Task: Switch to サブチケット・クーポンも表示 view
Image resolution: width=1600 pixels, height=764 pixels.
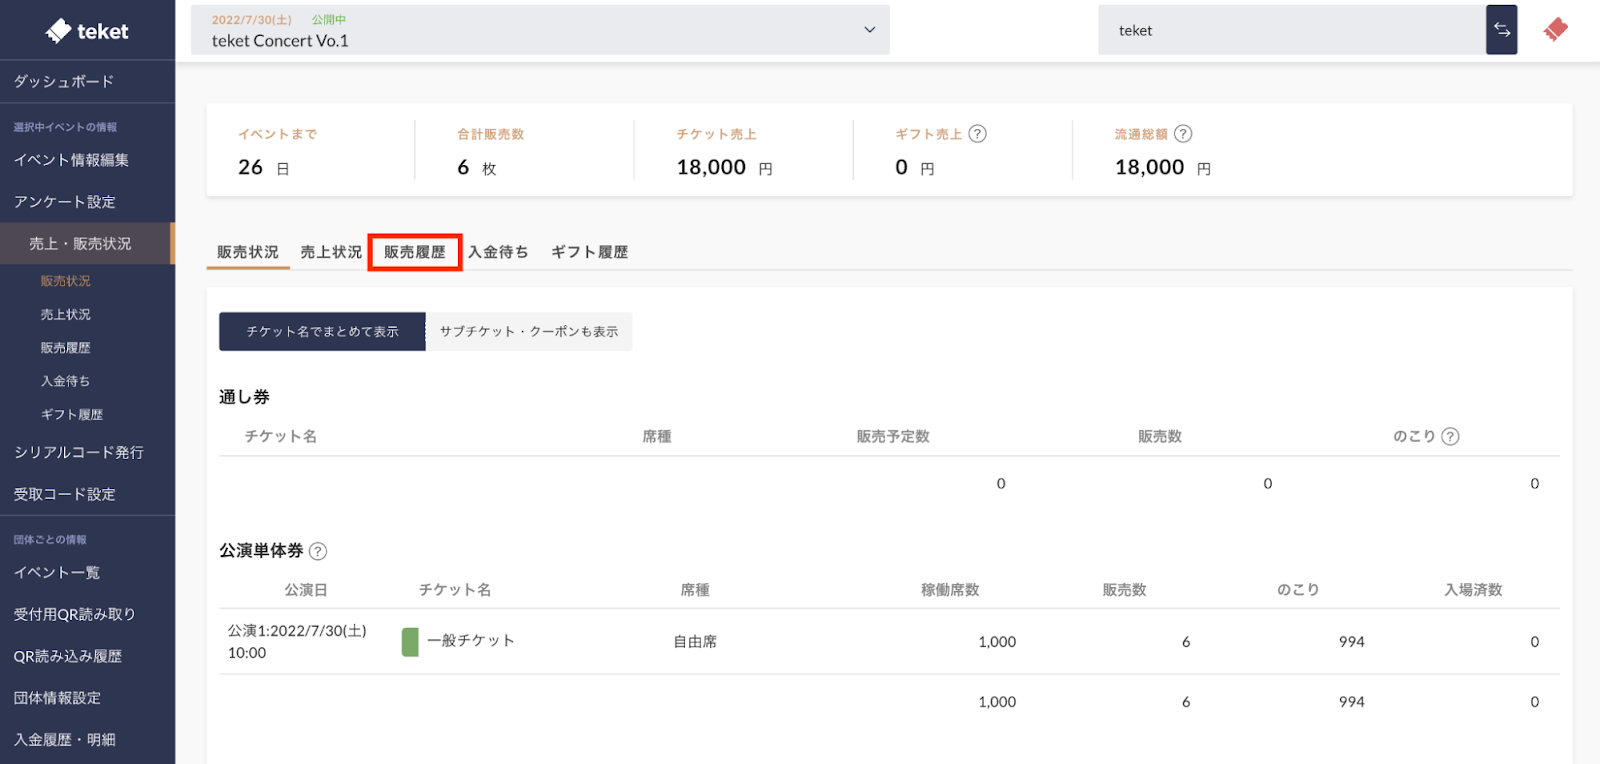Action: click(x=529, y=332)
